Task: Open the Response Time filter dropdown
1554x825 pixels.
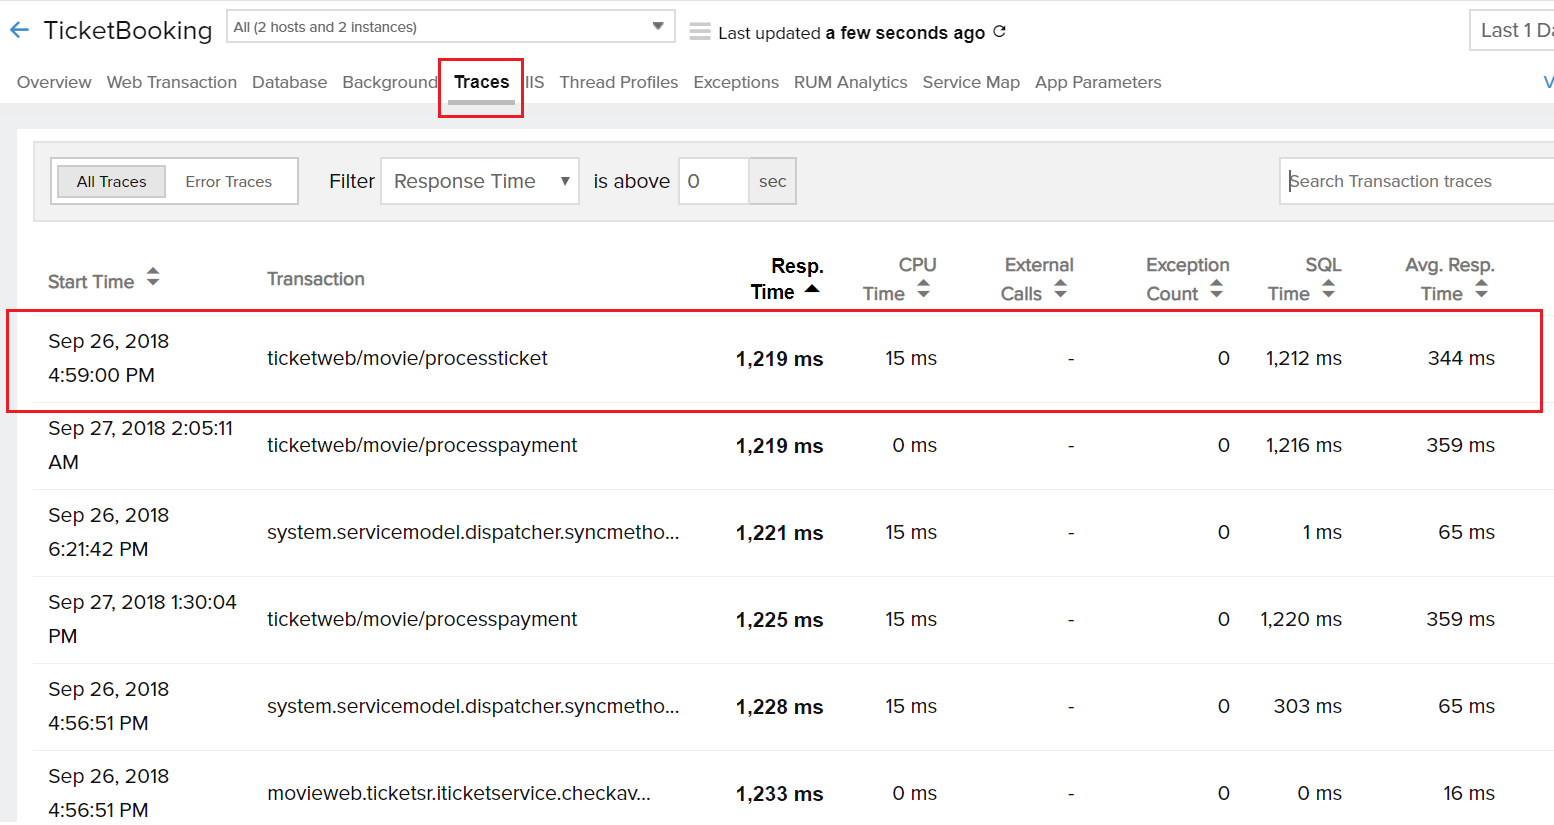Action: [x=480, y=181]
